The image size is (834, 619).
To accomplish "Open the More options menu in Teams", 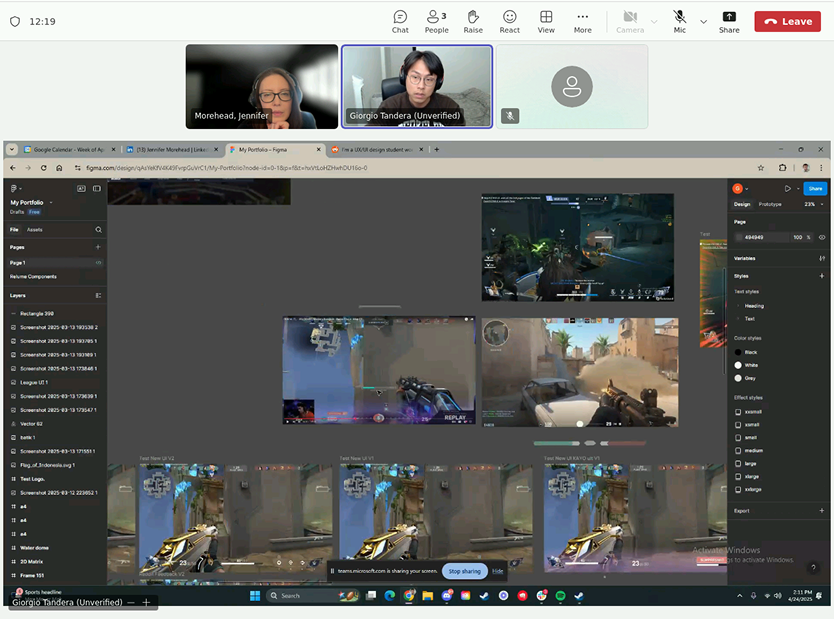I will [582, 22].
